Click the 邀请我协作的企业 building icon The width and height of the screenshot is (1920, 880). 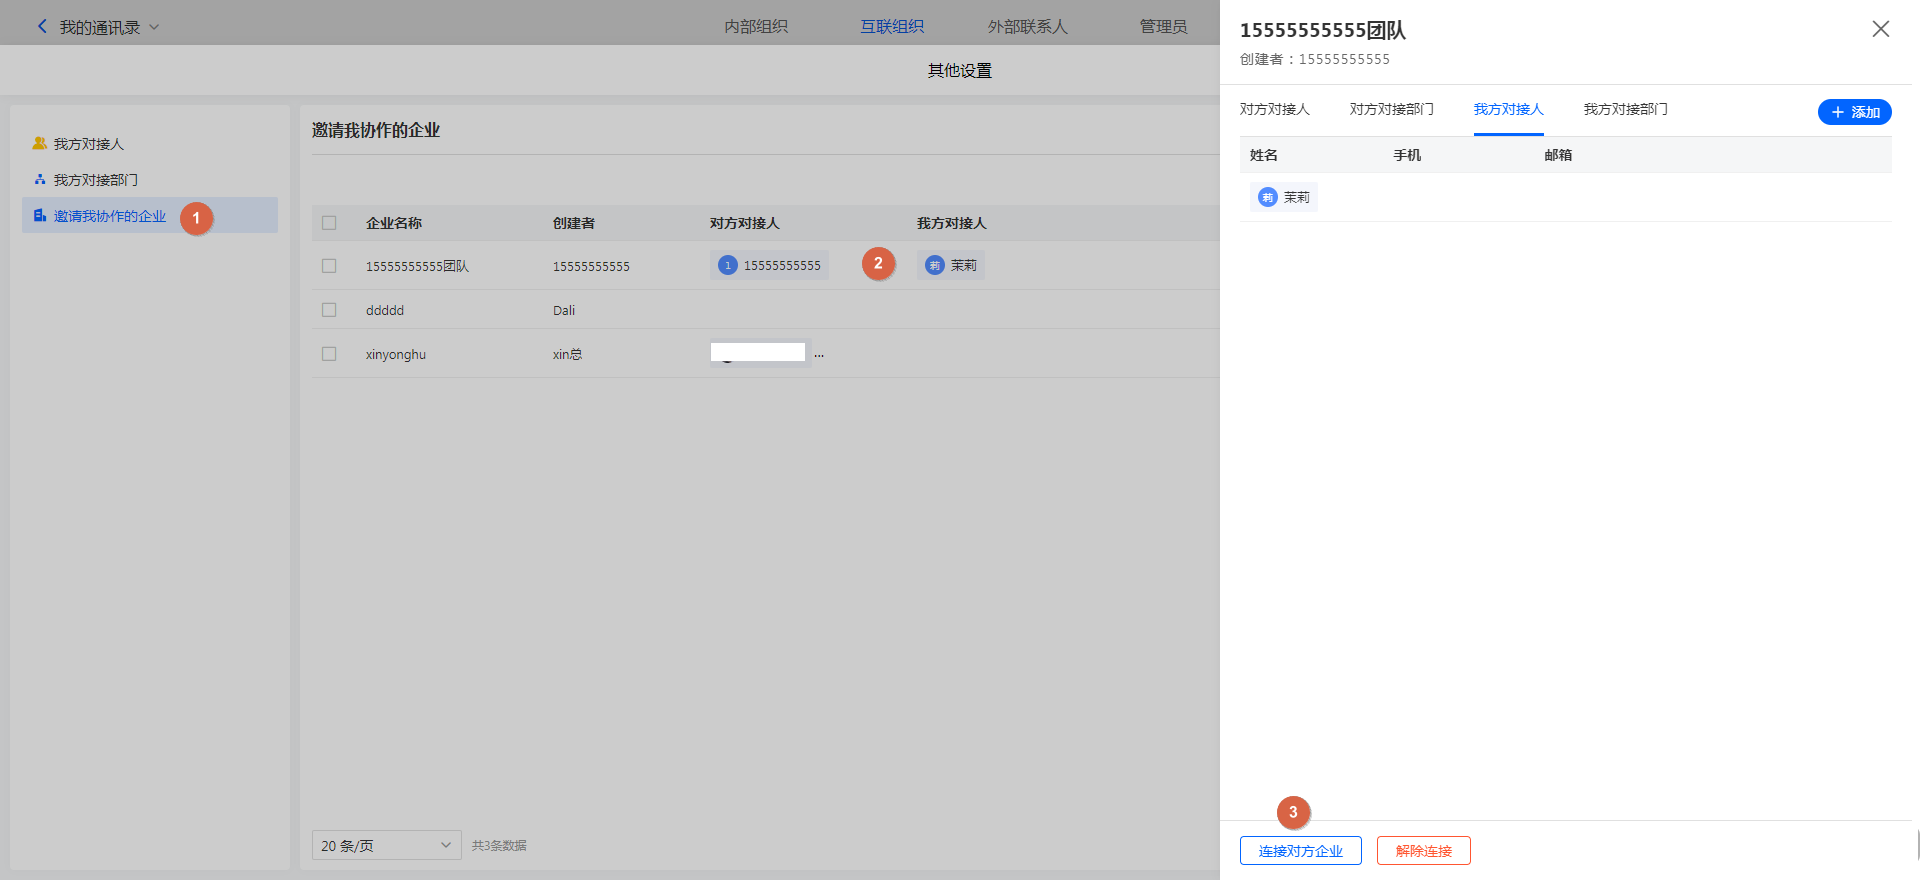[x=40, y=216]
